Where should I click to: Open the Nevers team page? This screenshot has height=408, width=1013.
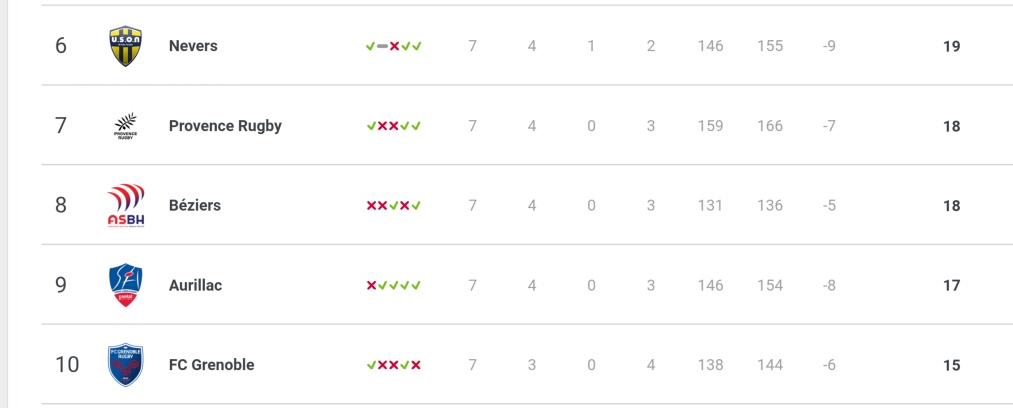(193, 46)
